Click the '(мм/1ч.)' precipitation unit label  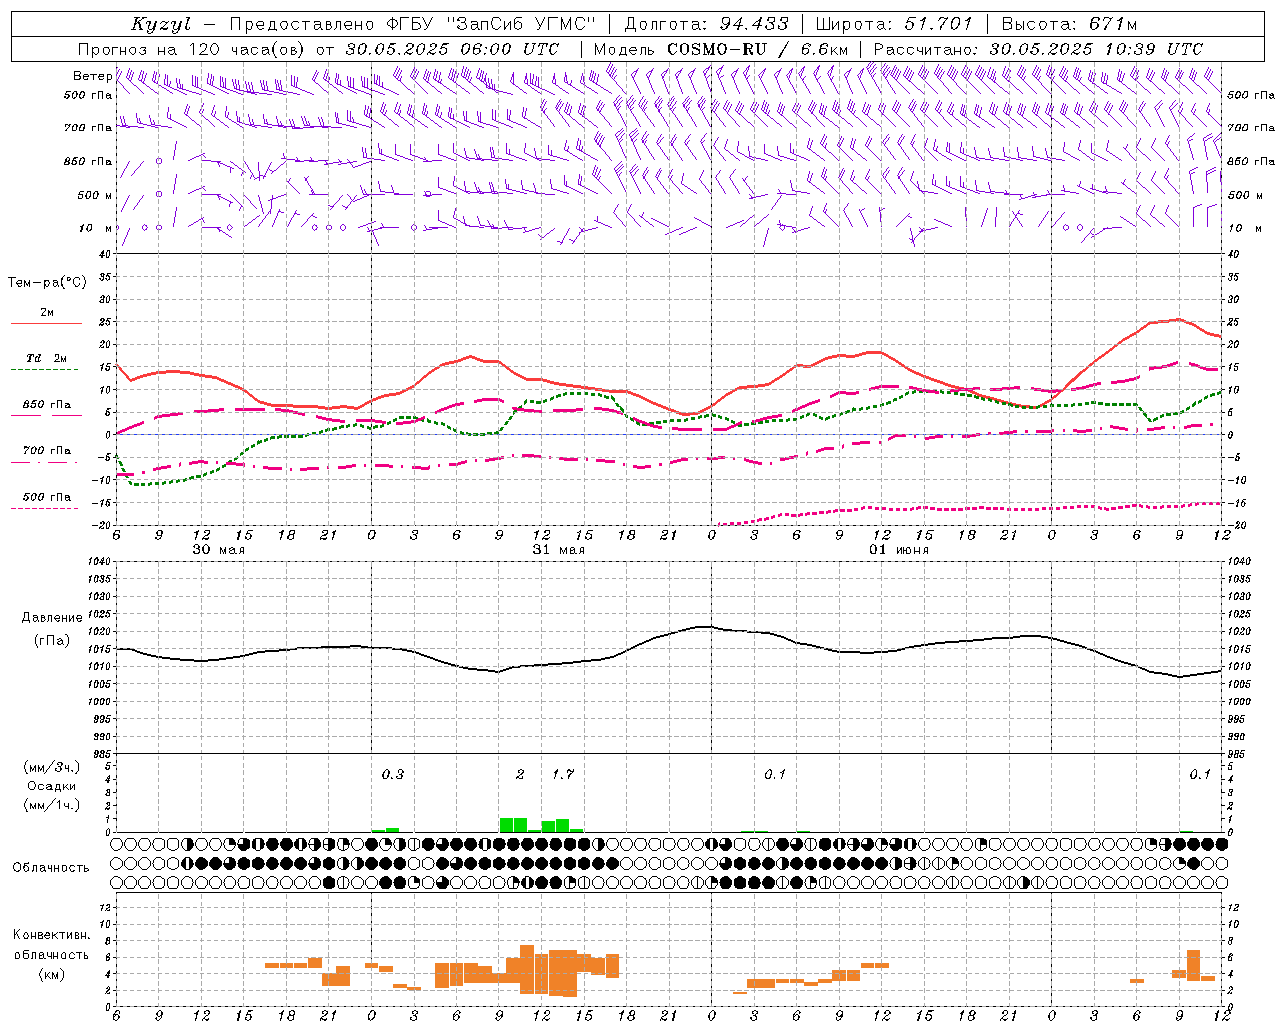tap(52, 805)
